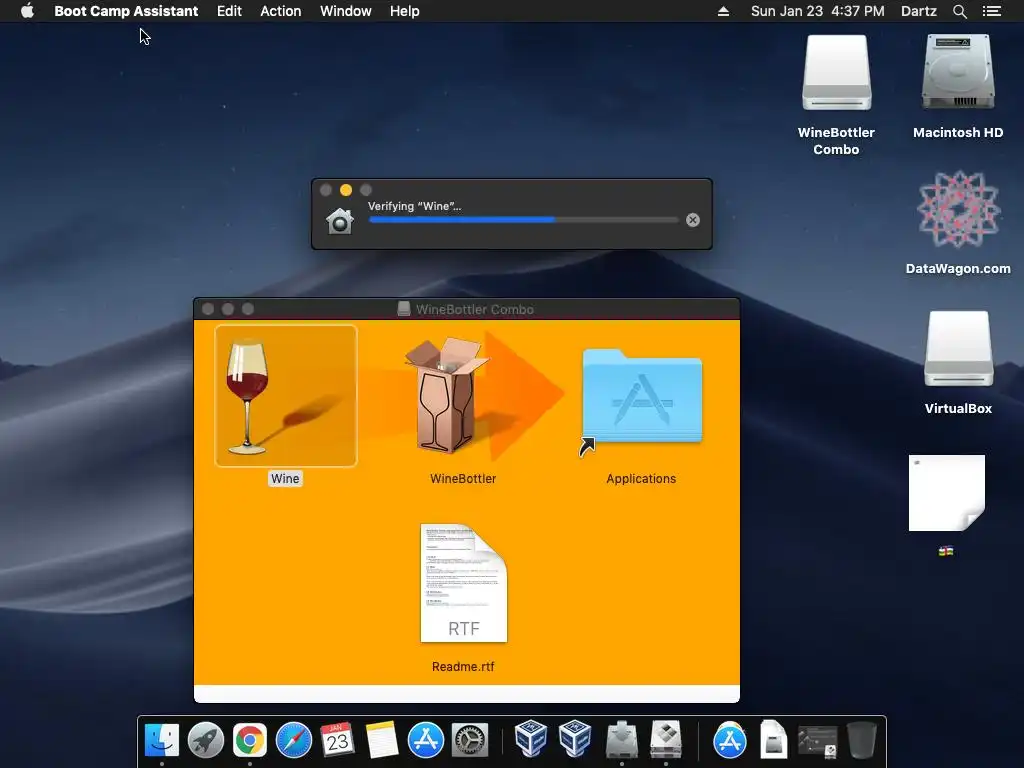
Task: Click the WineBottler name label
Action: pos(463,478)
